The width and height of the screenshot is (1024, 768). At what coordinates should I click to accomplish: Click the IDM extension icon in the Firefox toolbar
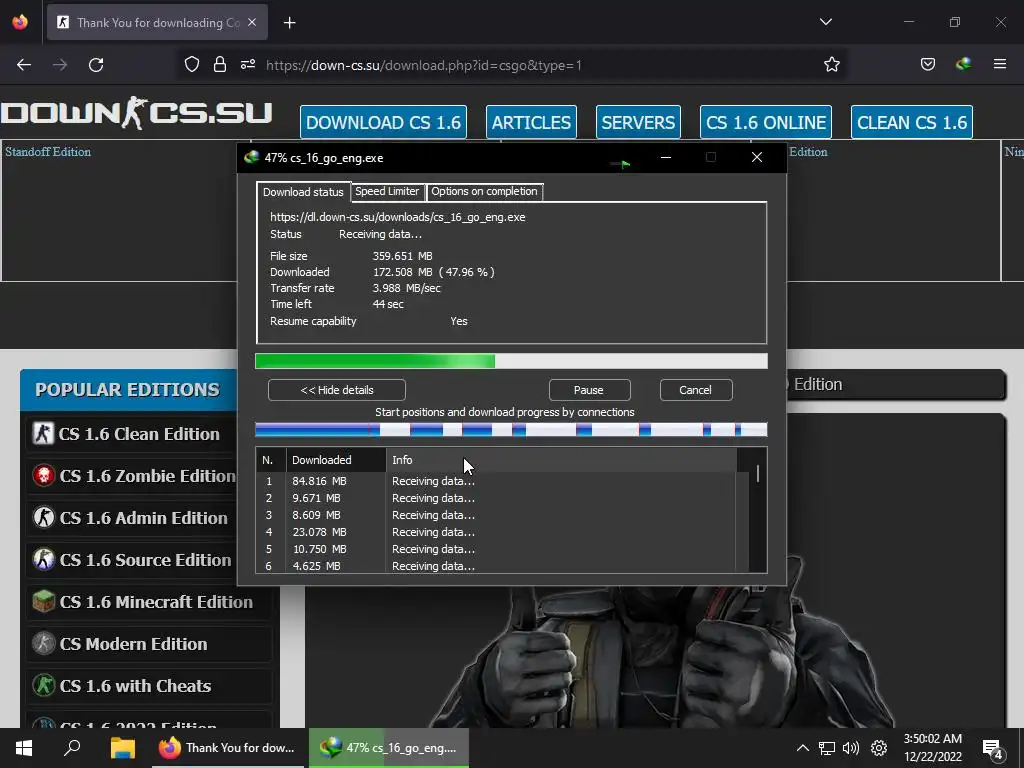[x=963, y=64]
